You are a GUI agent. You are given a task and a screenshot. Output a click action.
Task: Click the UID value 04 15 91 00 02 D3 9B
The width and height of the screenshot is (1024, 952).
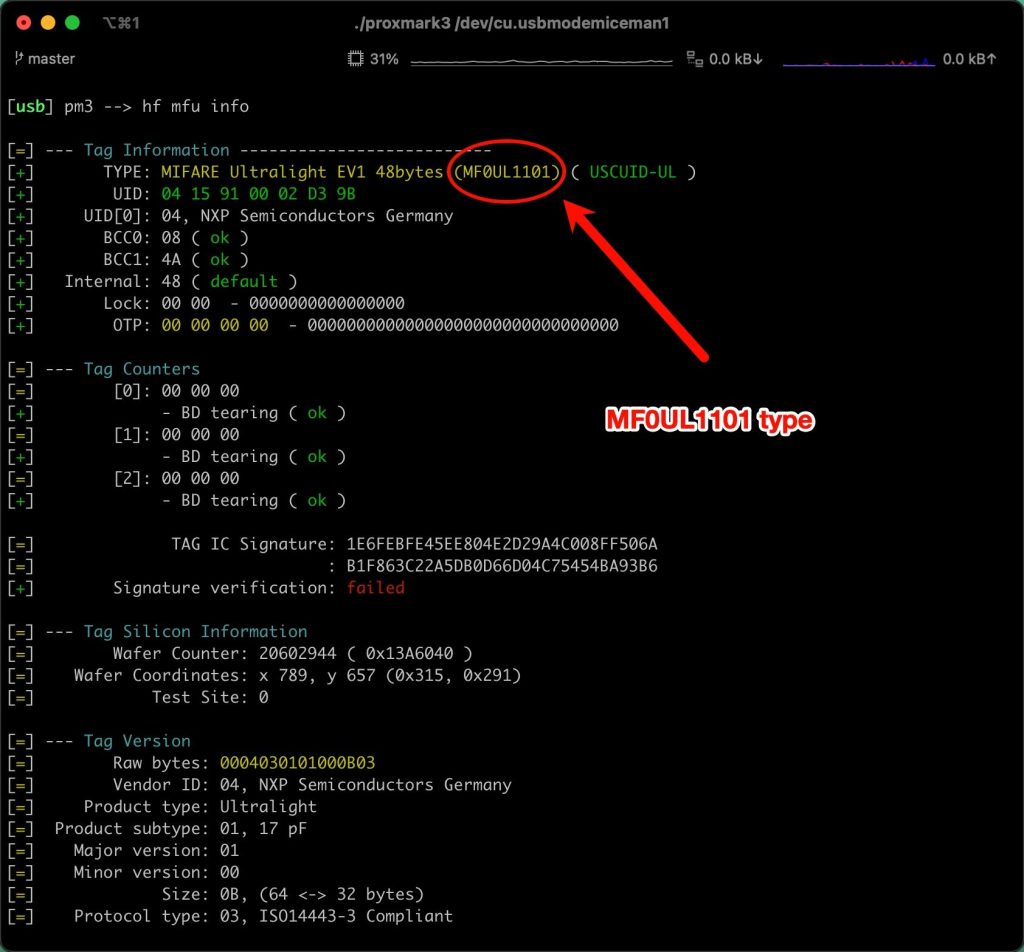pos(259,194)
